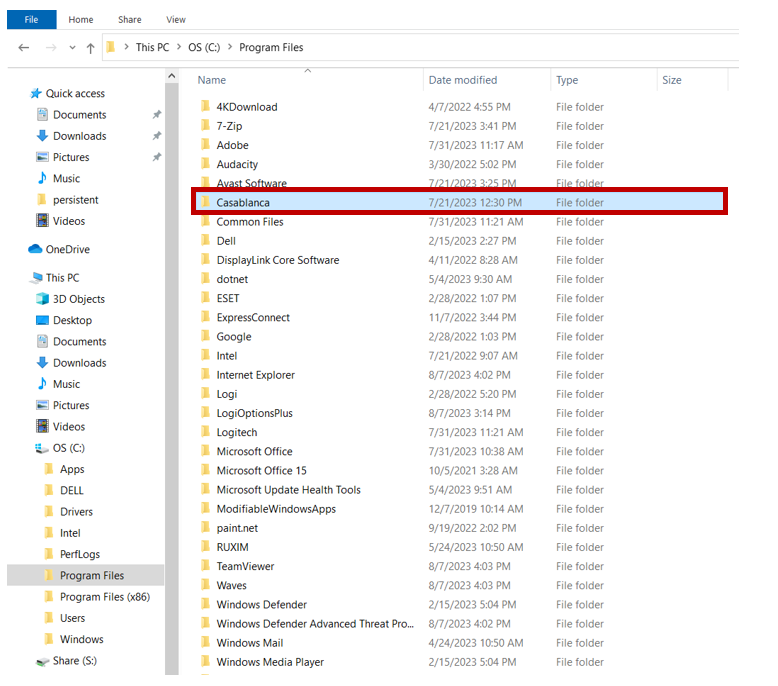Open DELL folder in sidebar tree
Viewport: 778px width, 686px height.
coord(71,490)
